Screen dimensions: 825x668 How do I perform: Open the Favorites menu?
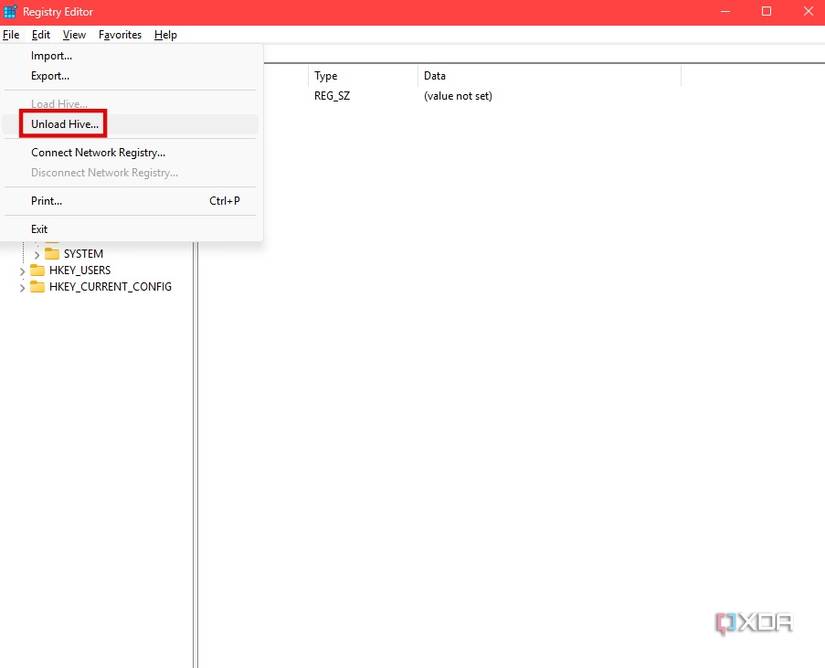coord(120,35)
